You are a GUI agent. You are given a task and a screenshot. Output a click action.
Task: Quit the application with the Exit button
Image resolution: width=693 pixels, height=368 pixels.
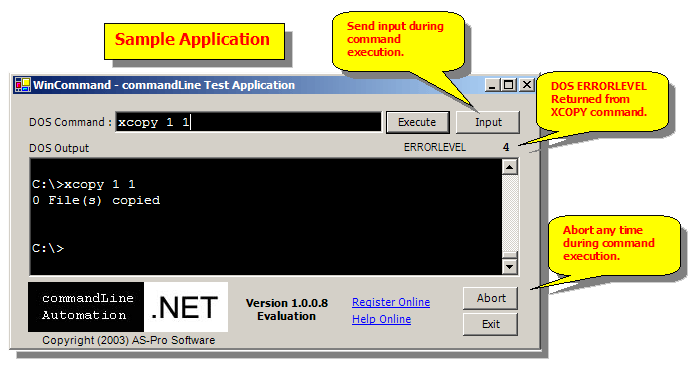point(491,324)
